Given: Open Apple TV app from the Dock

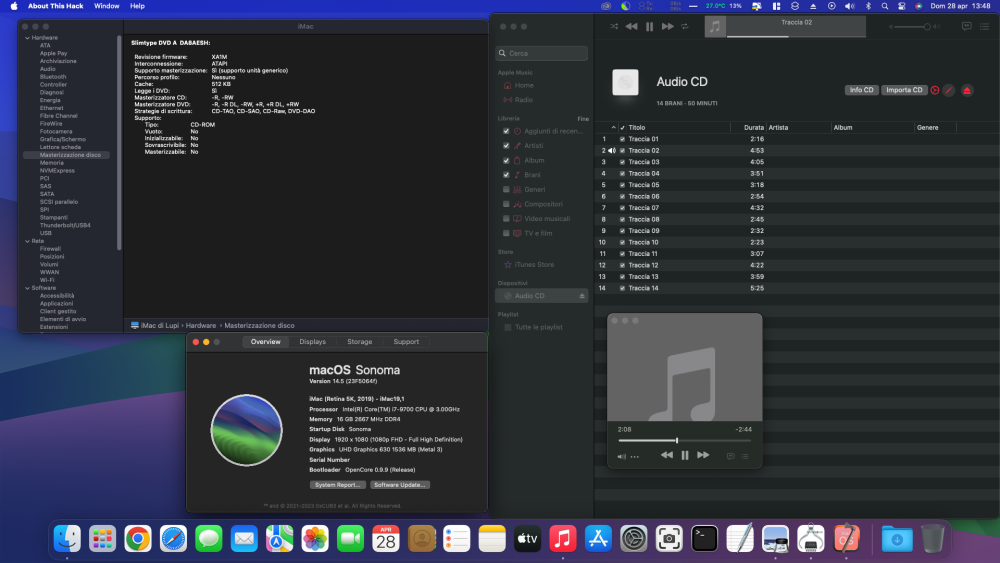Looking at the screenshot, I should pyautogui.click(x=527, y=539).
